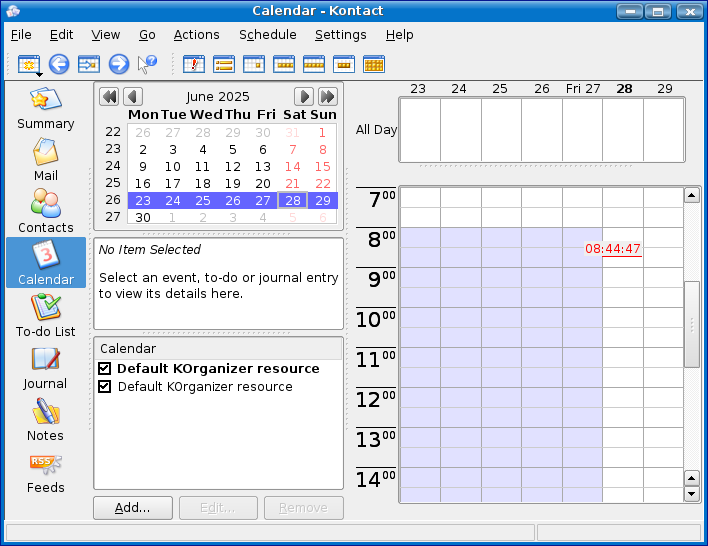This screenshot has width=708, height=546.
Task: Open the Mail component in sidebar
Action: click(x=45, y=158)
